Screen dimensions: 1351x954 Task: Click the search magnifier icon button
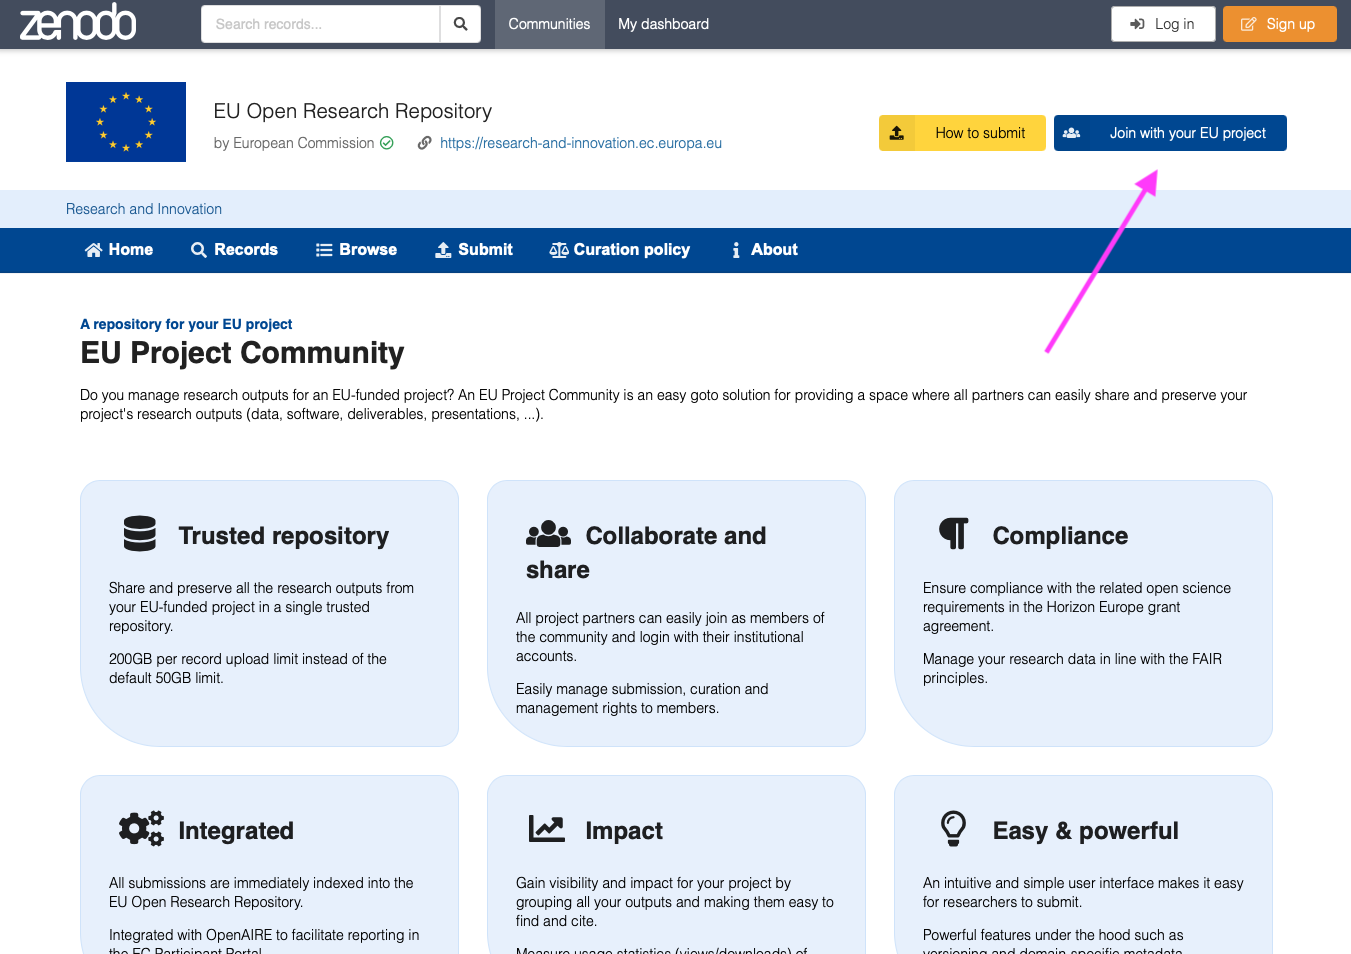pos(460,24)
